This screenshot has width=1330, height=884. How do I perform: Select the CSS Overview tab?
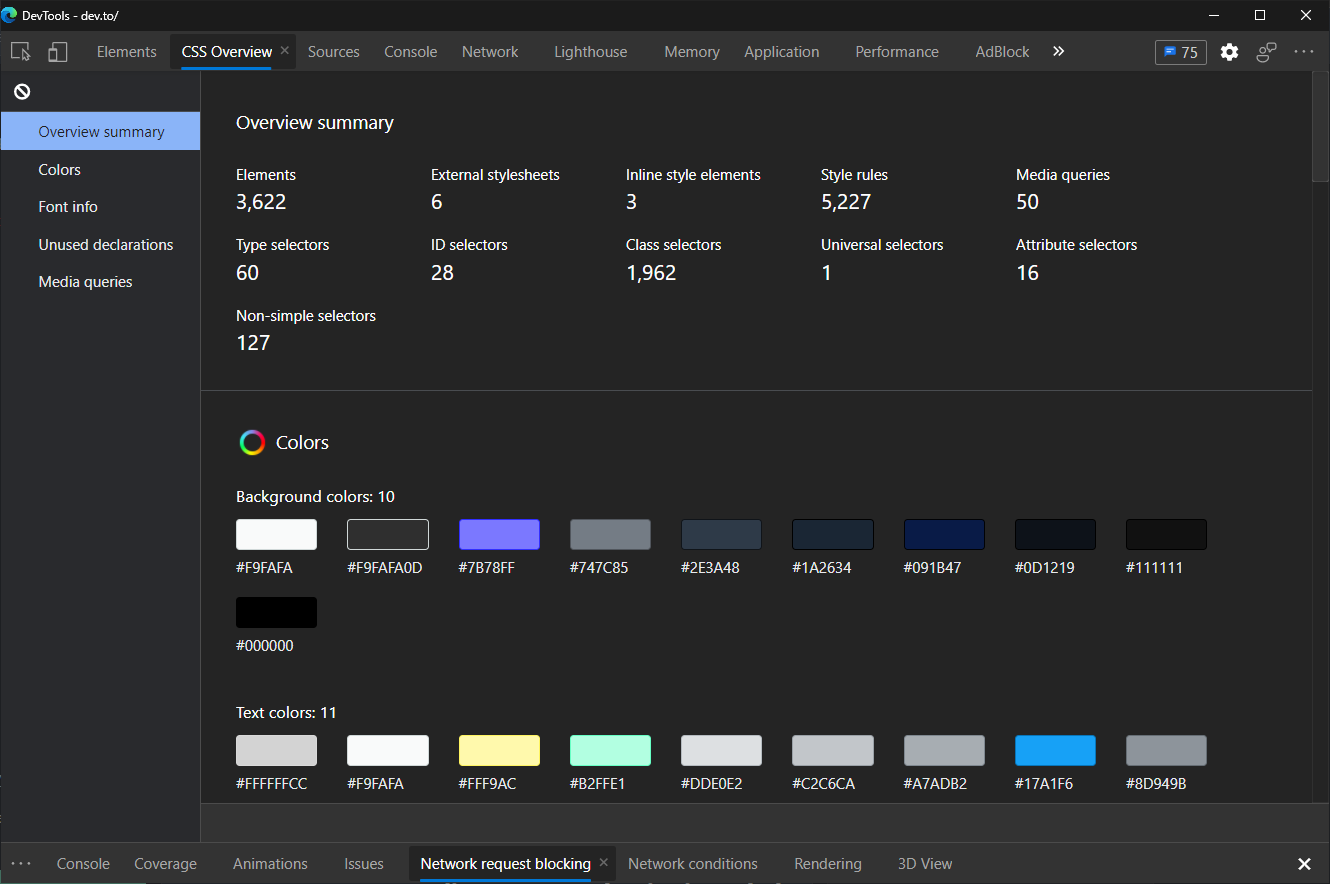pos(227,52)
